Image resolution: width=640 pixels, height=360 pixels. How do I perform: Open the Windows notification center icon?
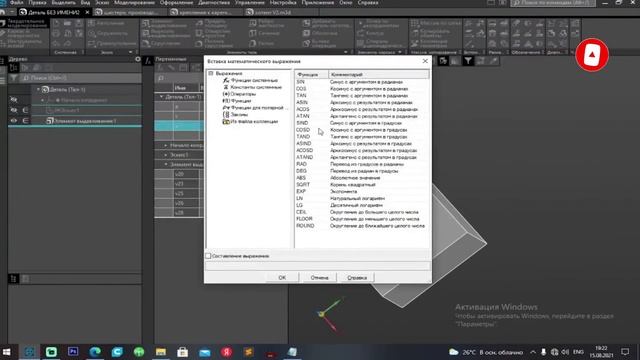click(x=625, y=352)
